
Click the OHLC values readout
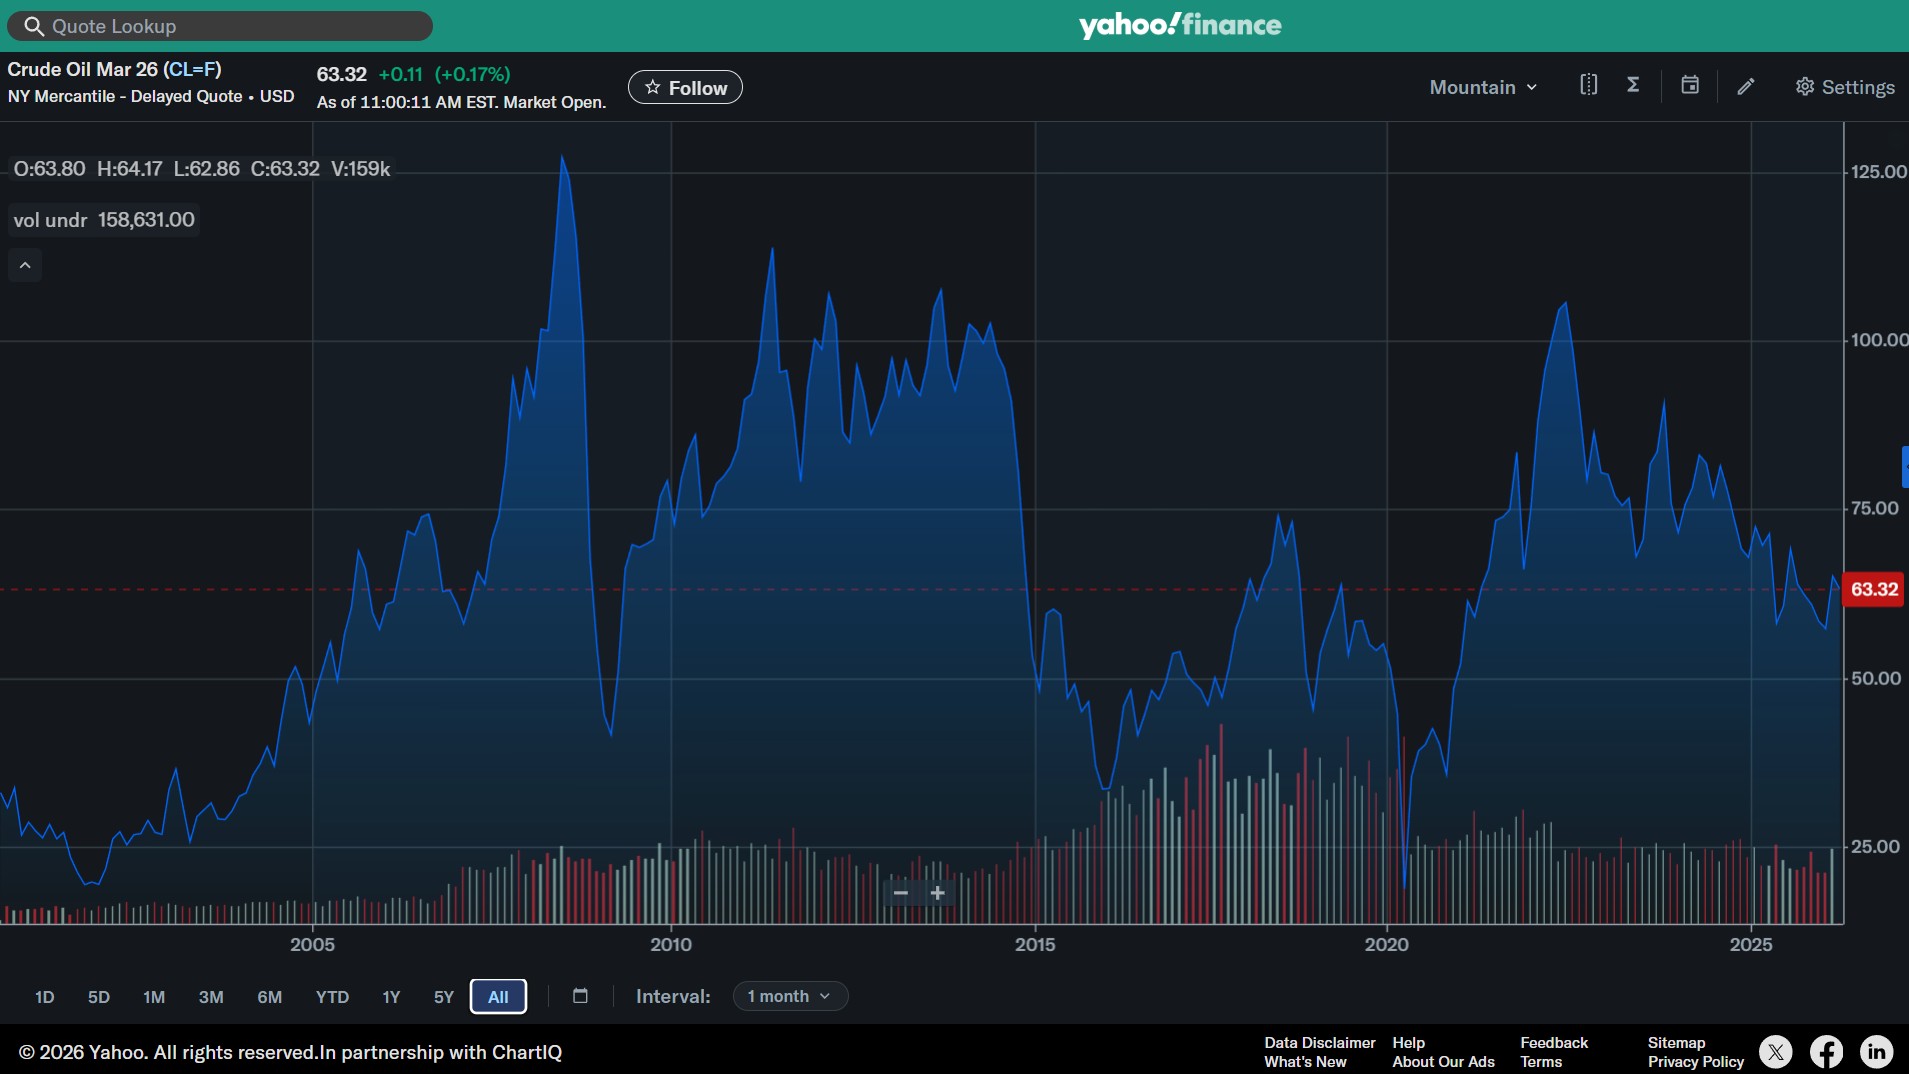coord(201,169)
